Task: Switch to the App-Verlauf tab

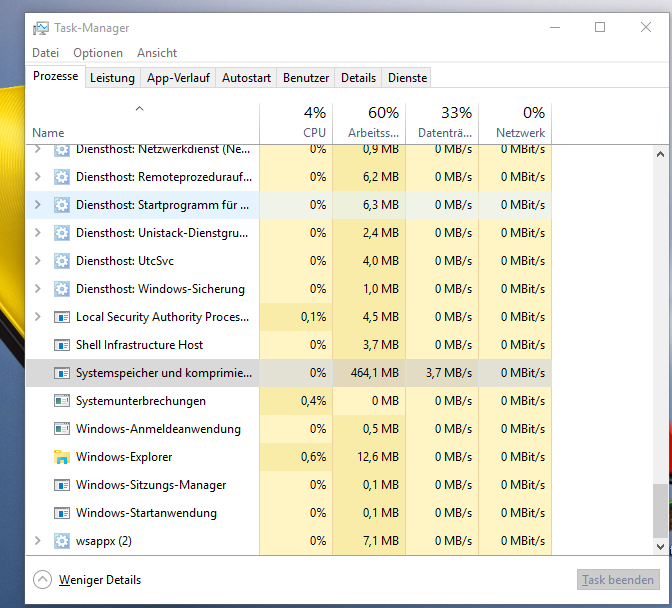Action: point(178,78)
